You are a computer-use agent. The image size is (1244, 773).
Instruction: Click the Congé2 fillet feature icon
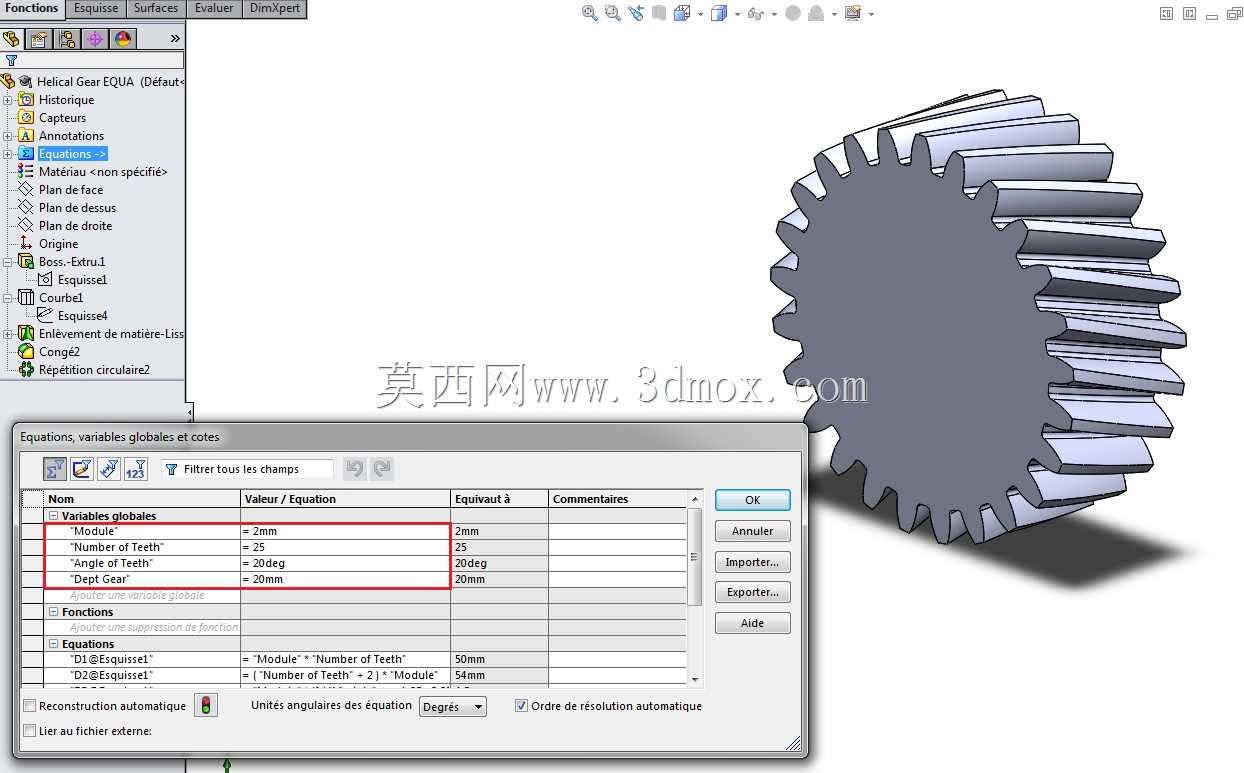tap(26, 352)
